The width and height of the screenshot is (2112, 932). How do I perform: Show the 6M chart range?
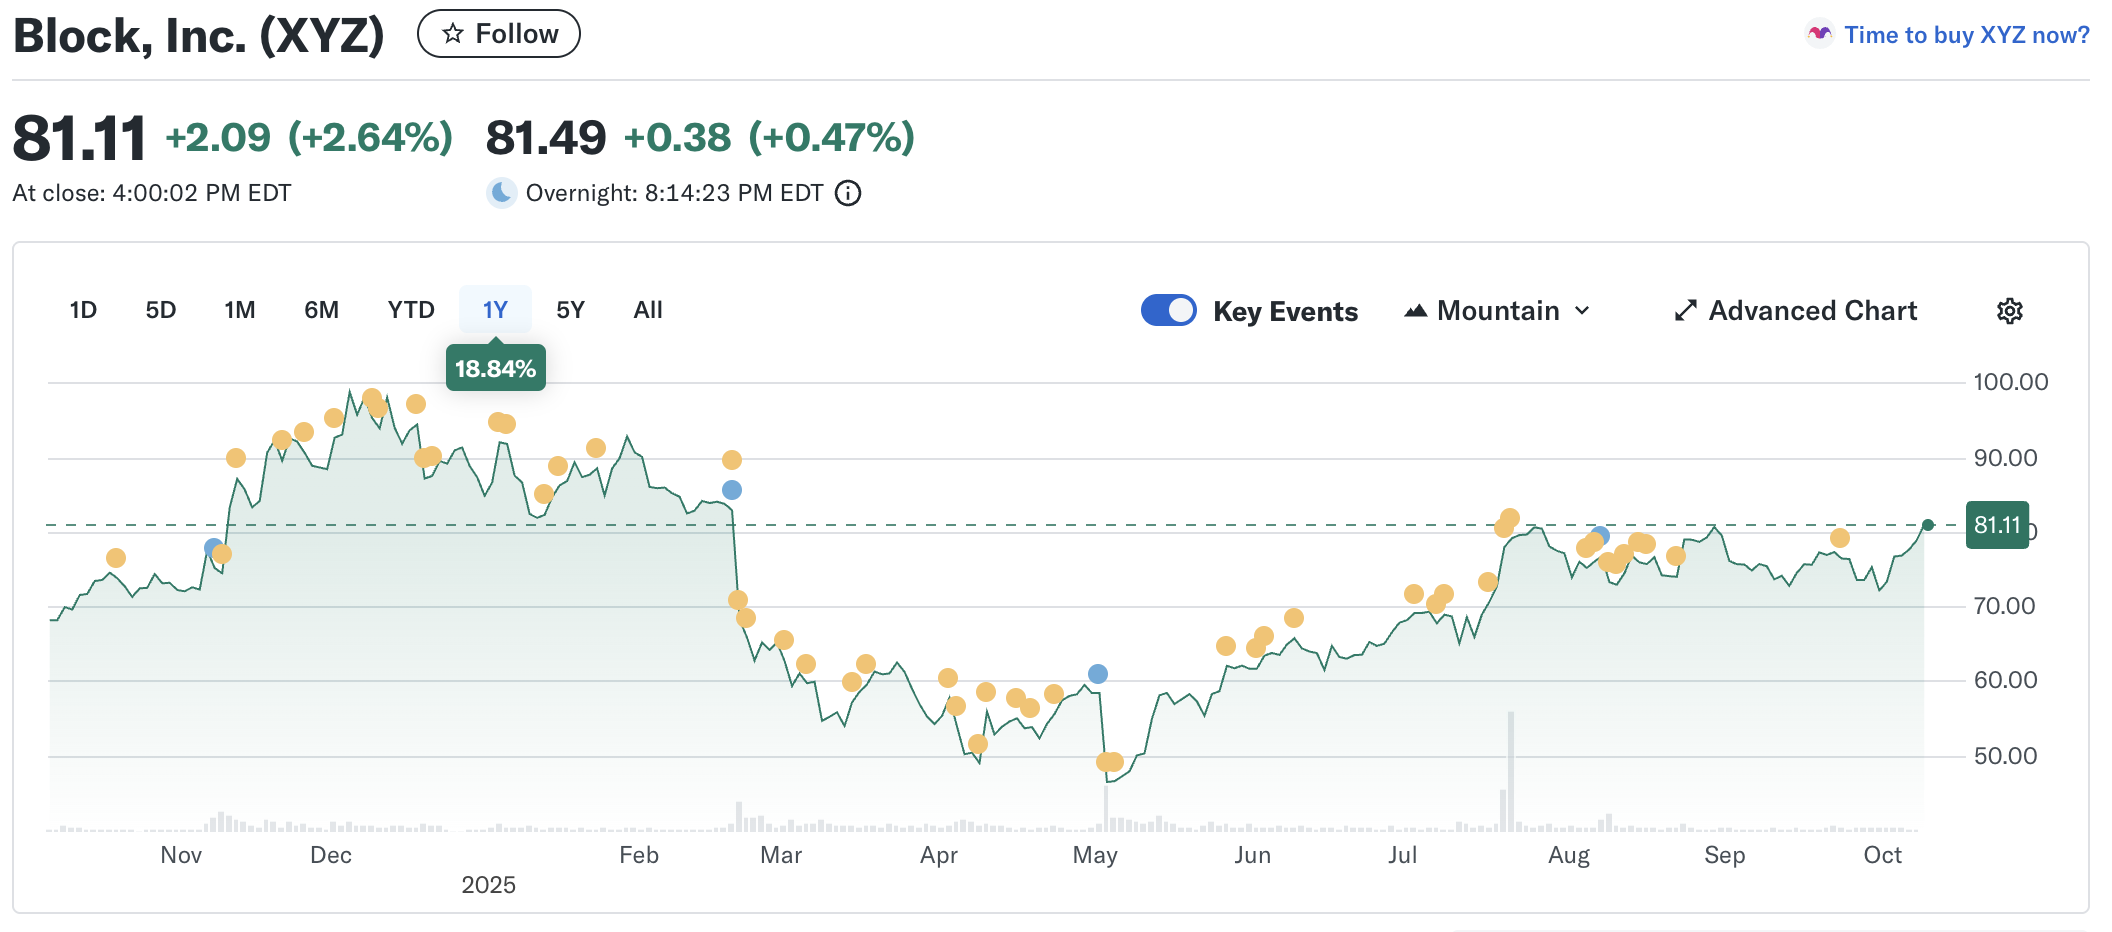[321, 310]
